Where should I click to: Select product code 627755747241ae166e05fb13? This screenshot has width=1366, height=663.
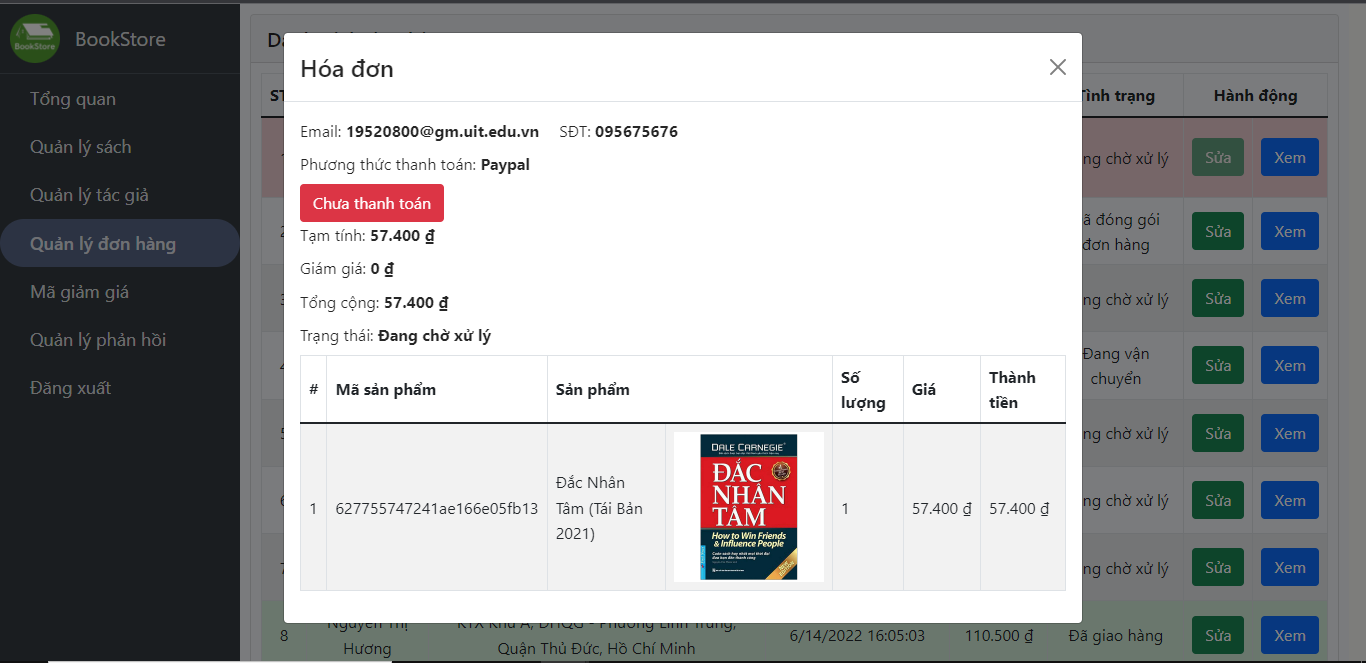point(436,508)
